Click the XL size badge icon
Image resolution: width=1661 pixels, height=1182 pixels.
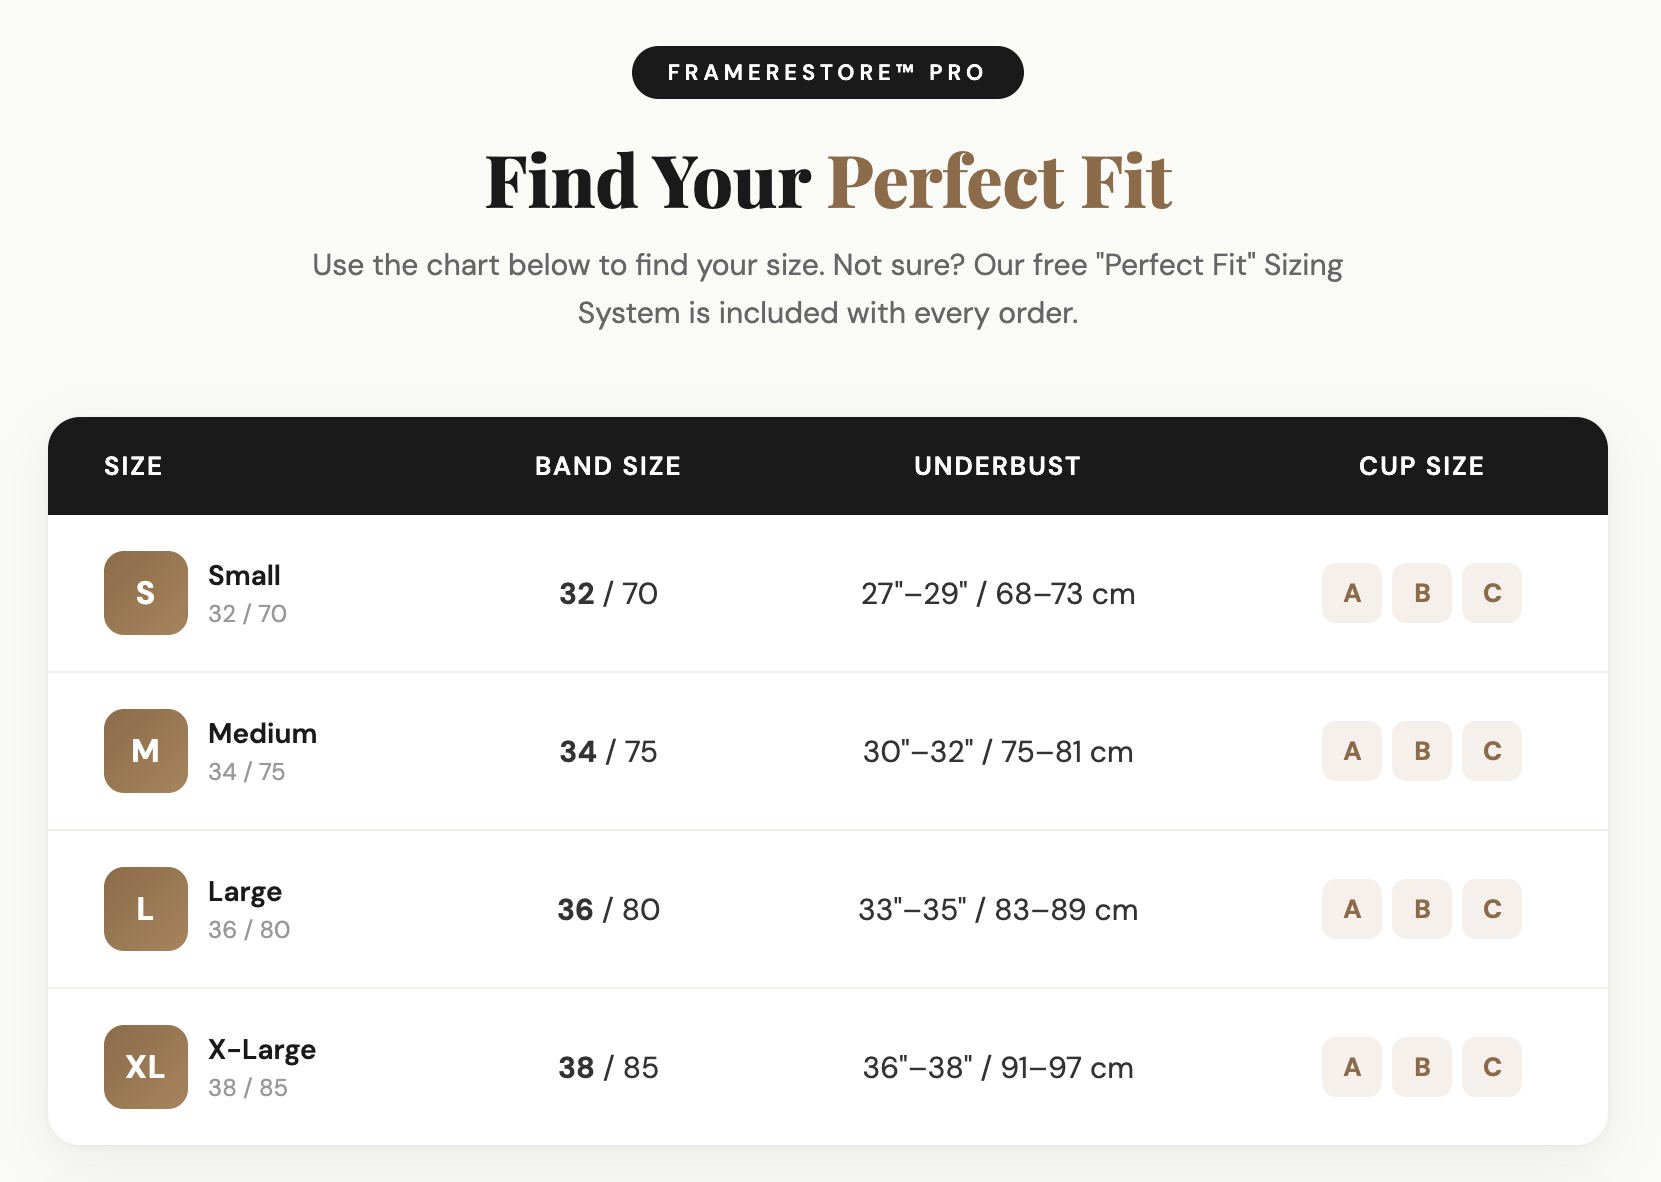(145, 1067)
